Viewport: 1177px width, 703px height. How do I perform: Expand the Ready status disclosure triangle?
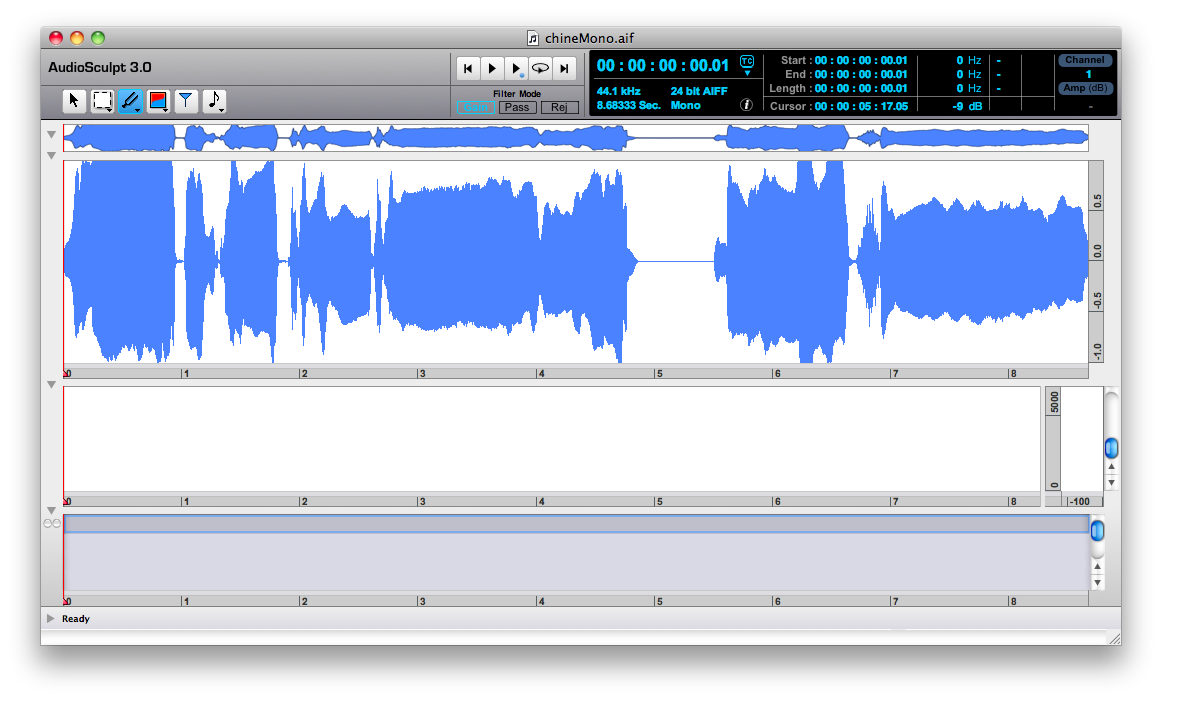[50, 618]
